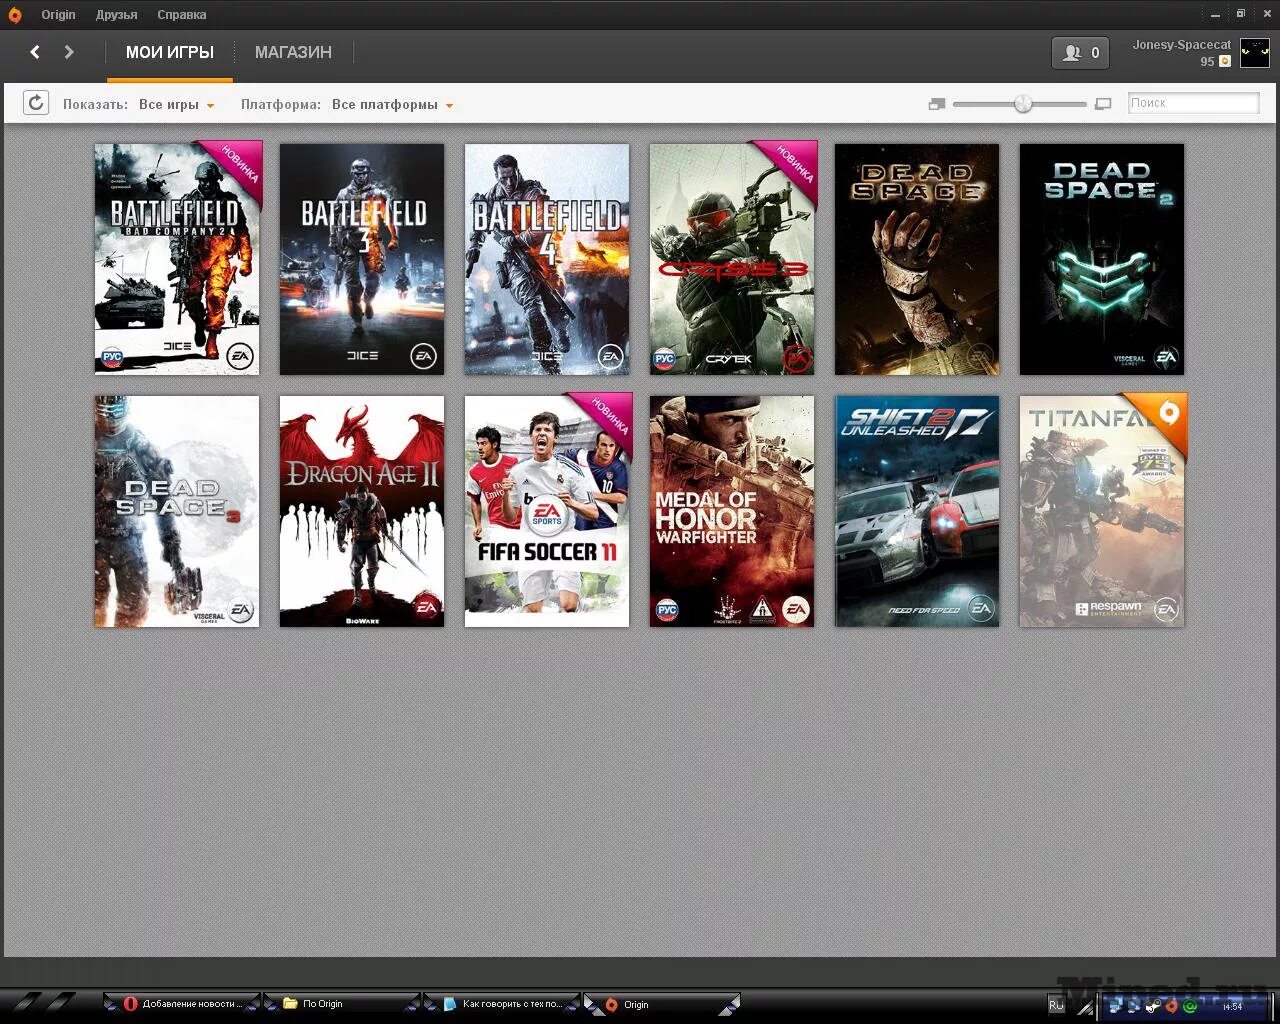Open Steam from the system tray

point(1152,1006)
